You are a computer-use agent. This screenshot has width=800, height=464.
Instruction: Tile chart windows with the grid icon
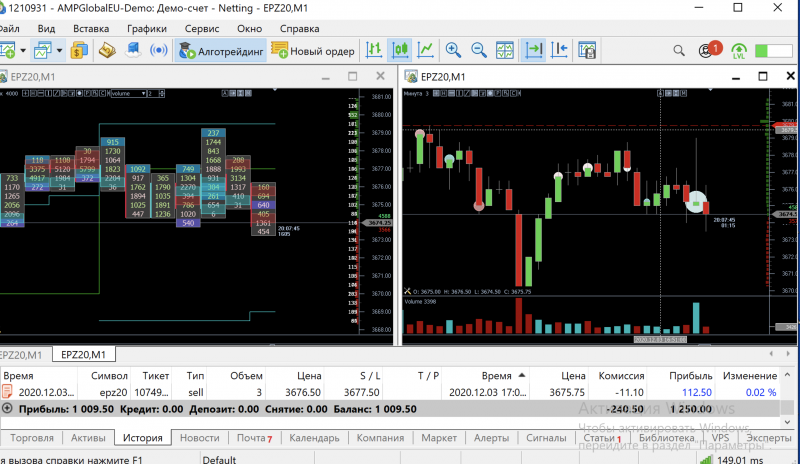505,50
